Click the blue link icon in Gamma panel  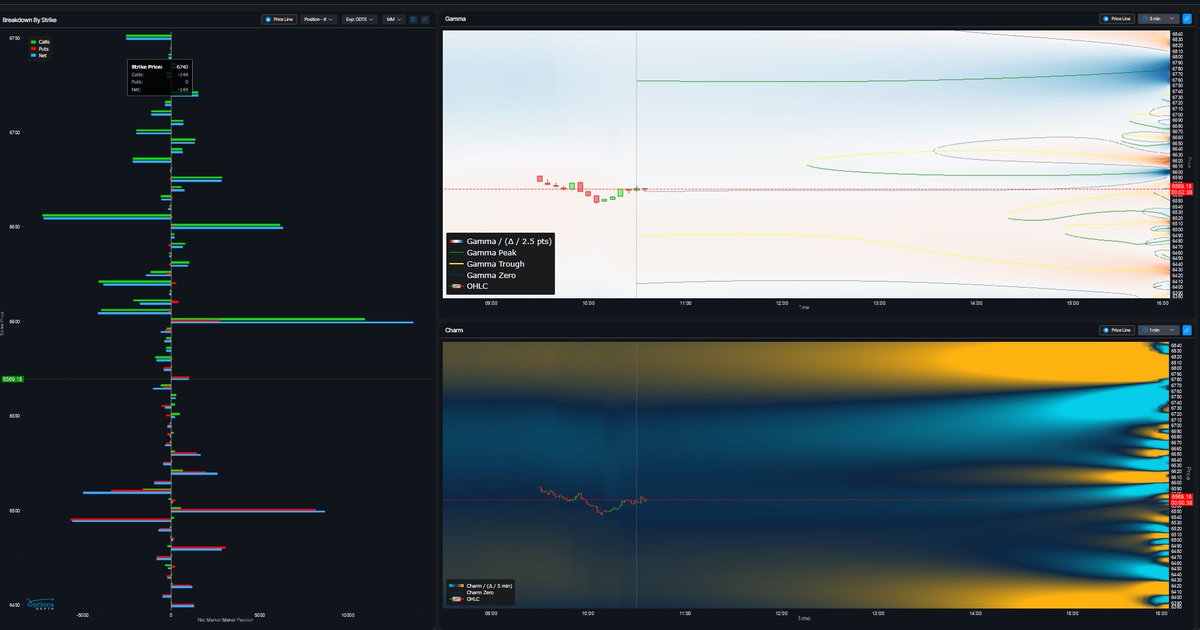click(x=1187, y=19)
